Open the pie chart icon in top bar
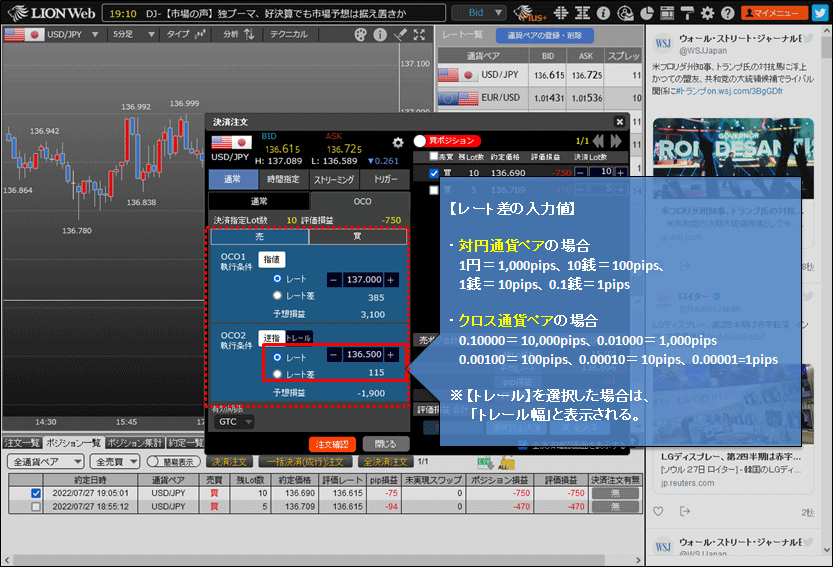833x567 pixels. (x=647, y=13)
